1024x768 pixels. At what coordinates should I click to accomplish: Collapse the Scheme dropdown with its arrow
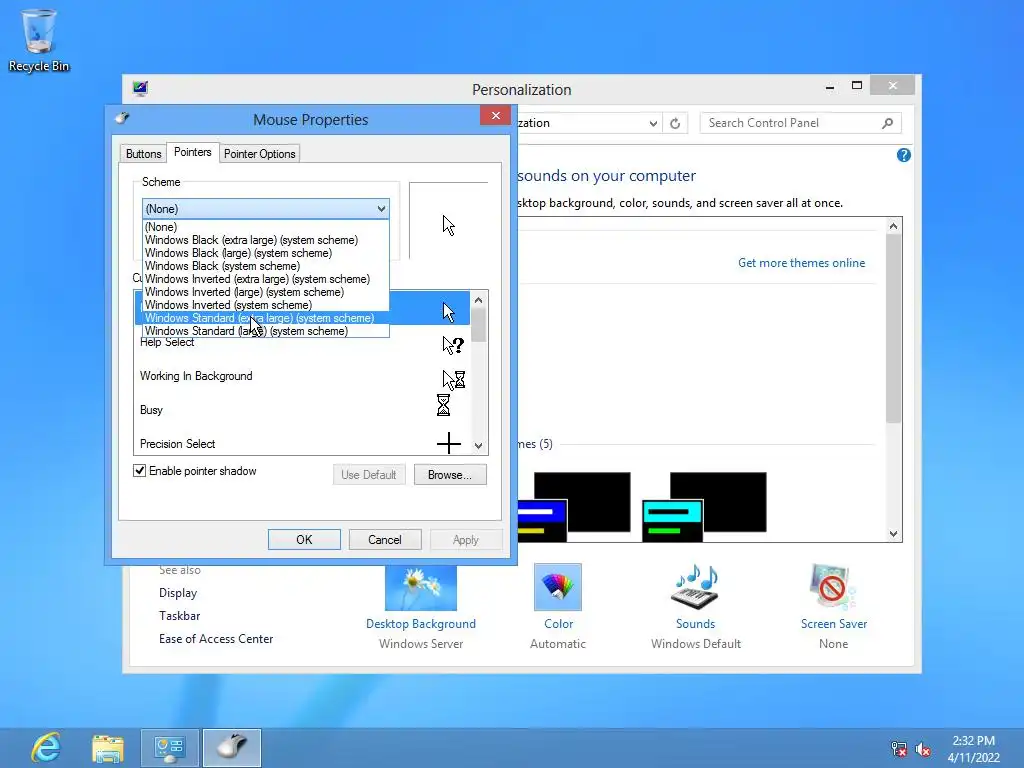(x=381, y=209)
